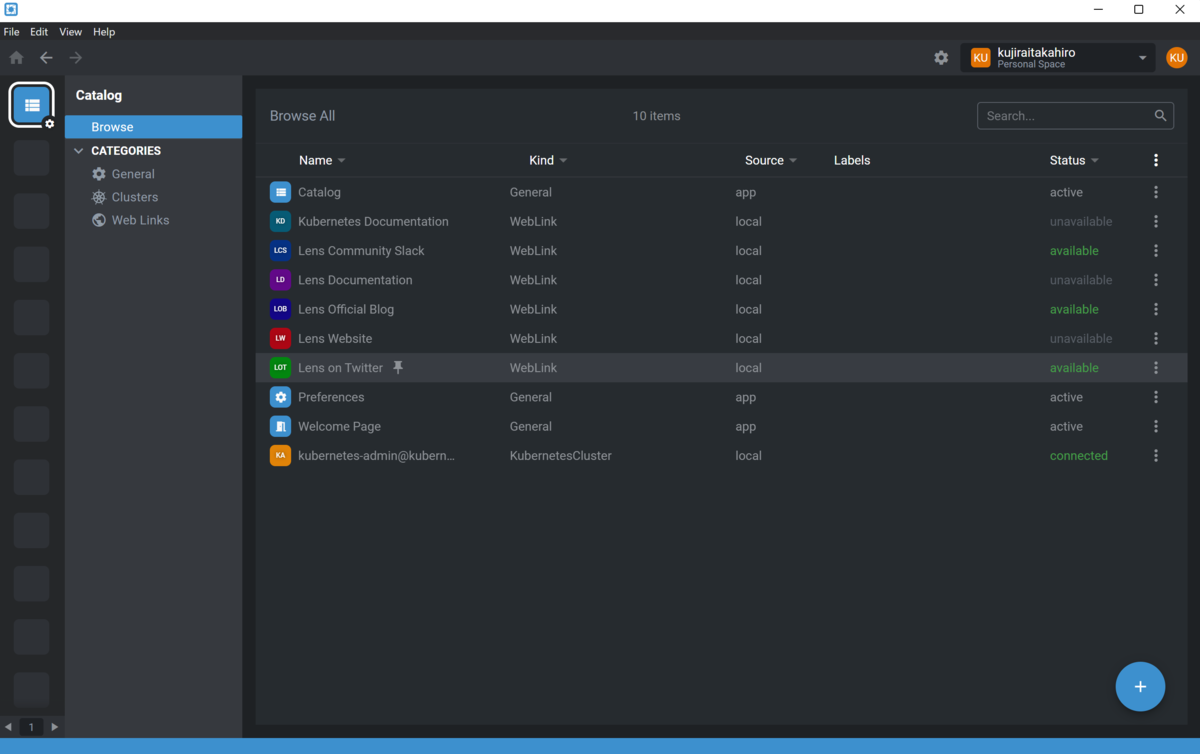Open three-dot menu for kubernetes-admin cluster
Image resolution: width=1200 pixels, height=754 pixels.
[1156, 455]
